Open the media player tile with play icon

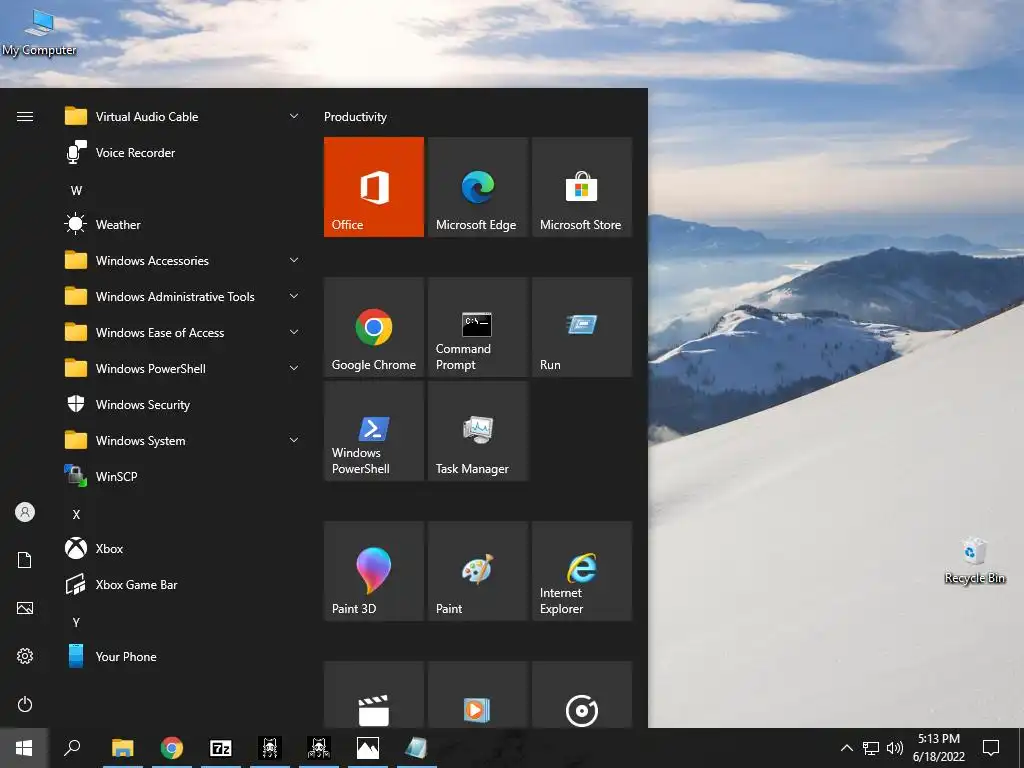(x=477, y=695)
